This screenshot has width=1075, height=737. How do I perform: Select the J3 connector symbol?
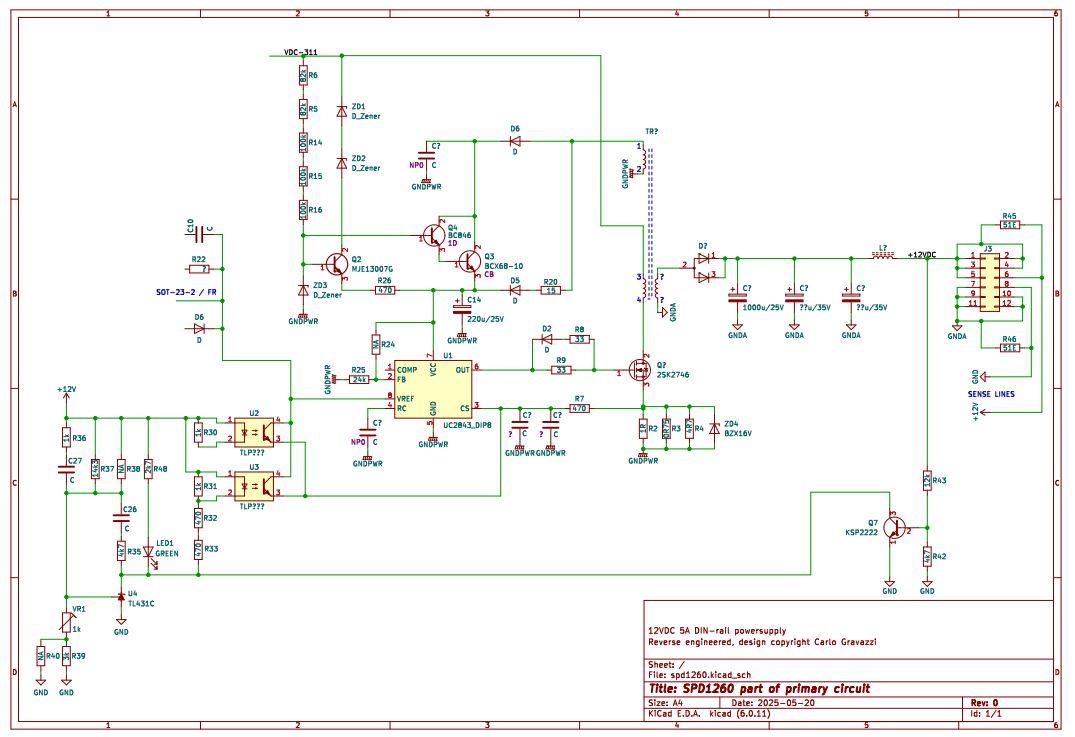tap(989, 283)
